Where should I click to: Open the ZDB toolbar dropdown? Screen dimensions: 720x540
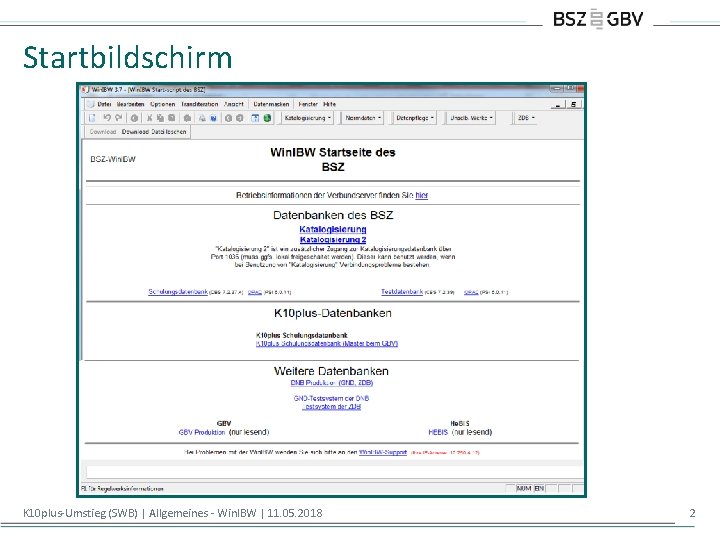[x=526, y=118]
